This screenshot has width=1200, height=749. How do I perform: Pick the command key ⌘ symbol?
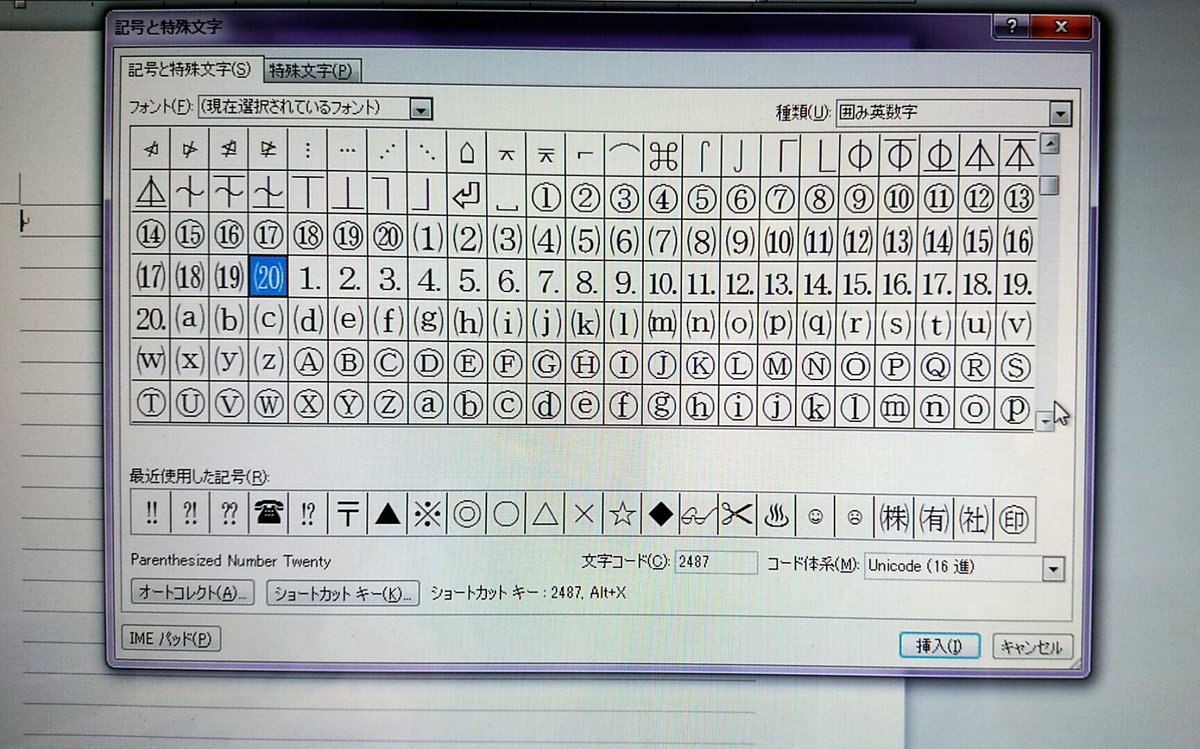click(662, 155)
